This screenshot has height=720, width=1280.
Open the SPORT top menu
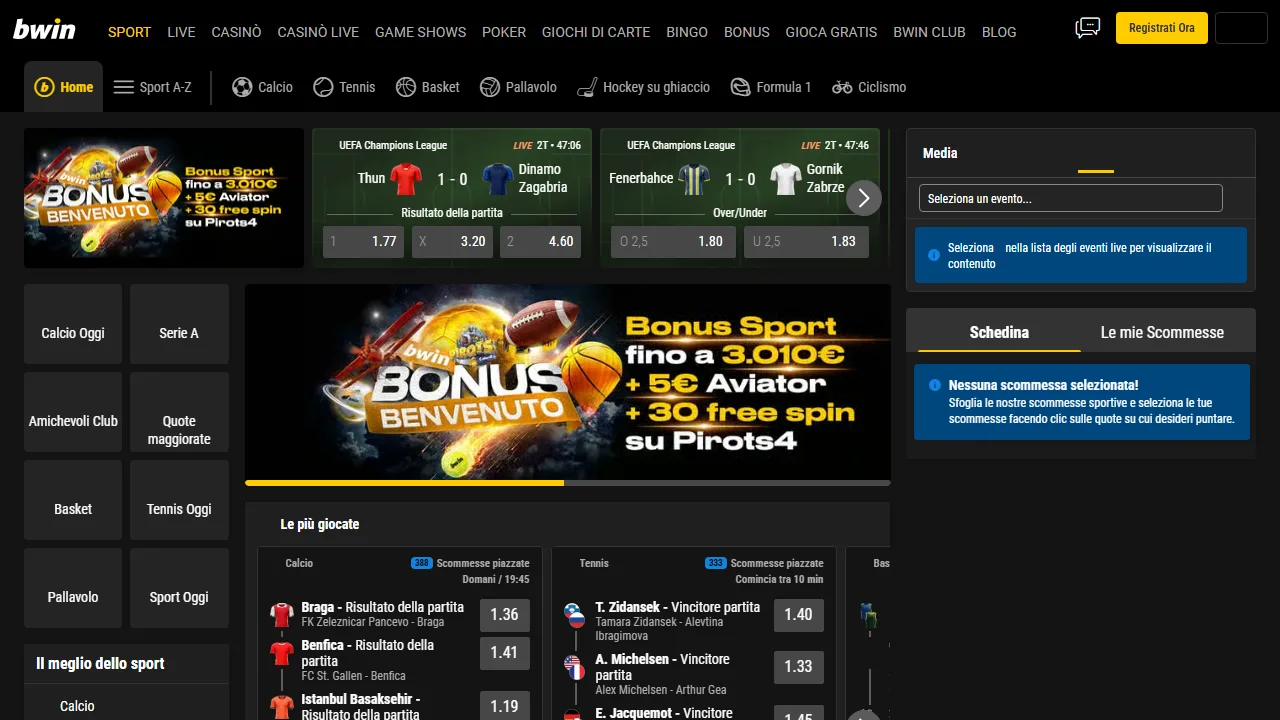click(129, 32)
